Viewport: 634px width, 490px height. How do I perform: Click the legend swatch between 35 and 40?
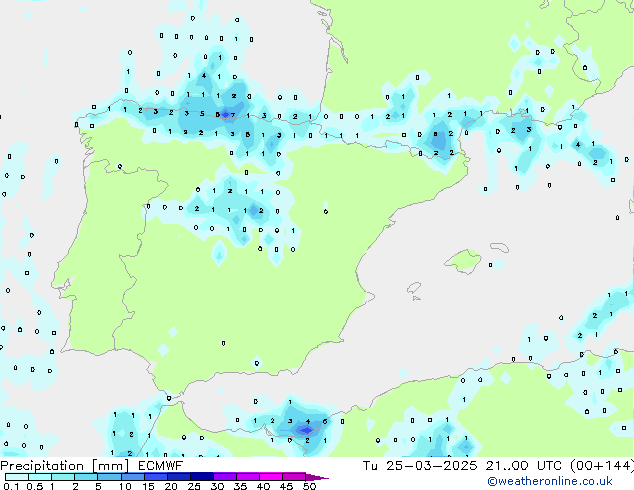248,477
